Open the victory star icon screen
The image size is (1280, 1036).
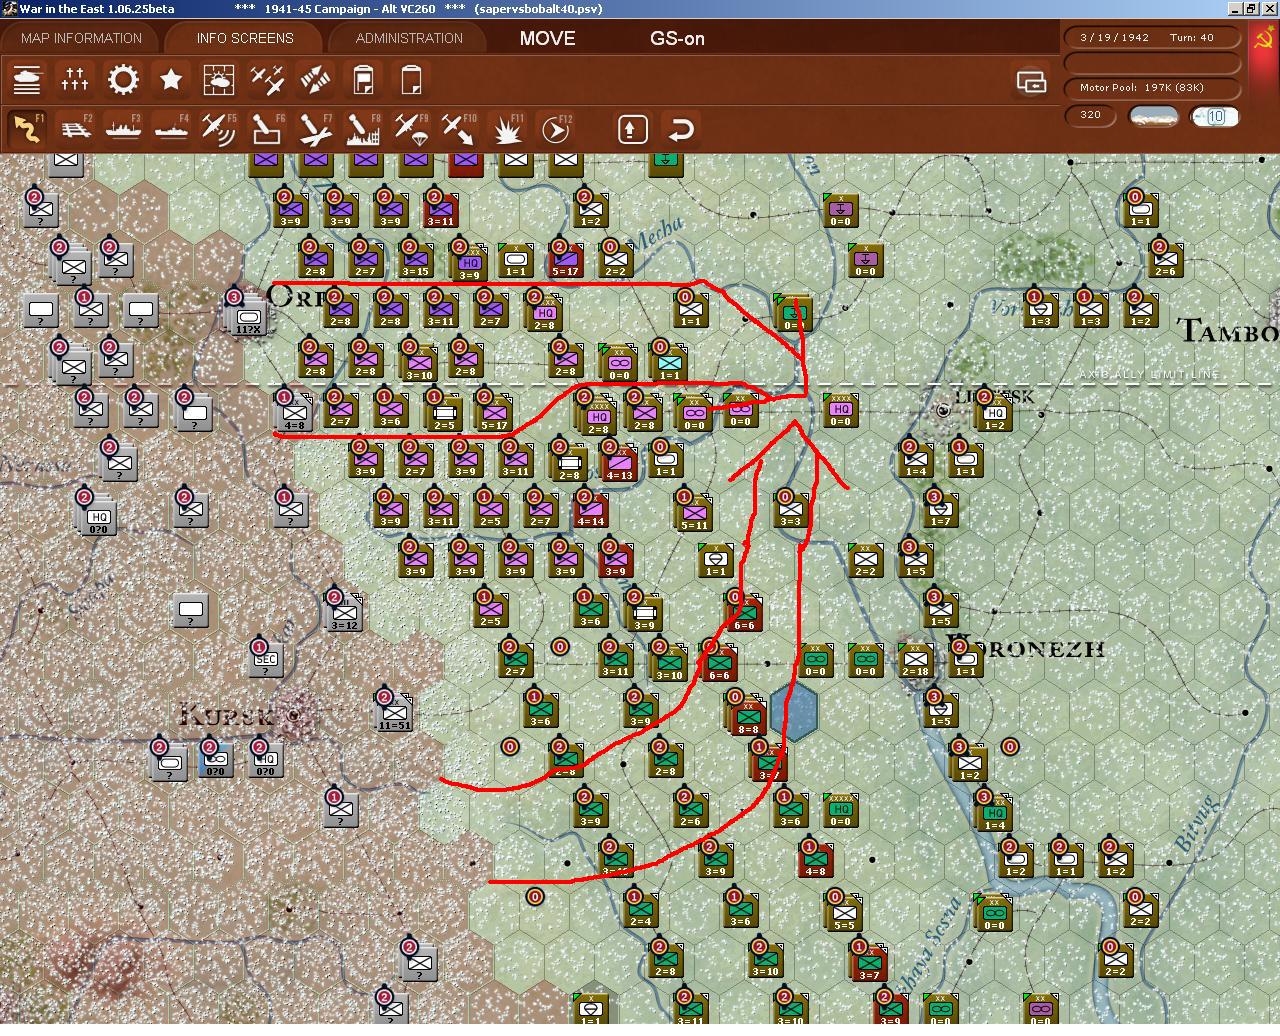coord(171,79)
